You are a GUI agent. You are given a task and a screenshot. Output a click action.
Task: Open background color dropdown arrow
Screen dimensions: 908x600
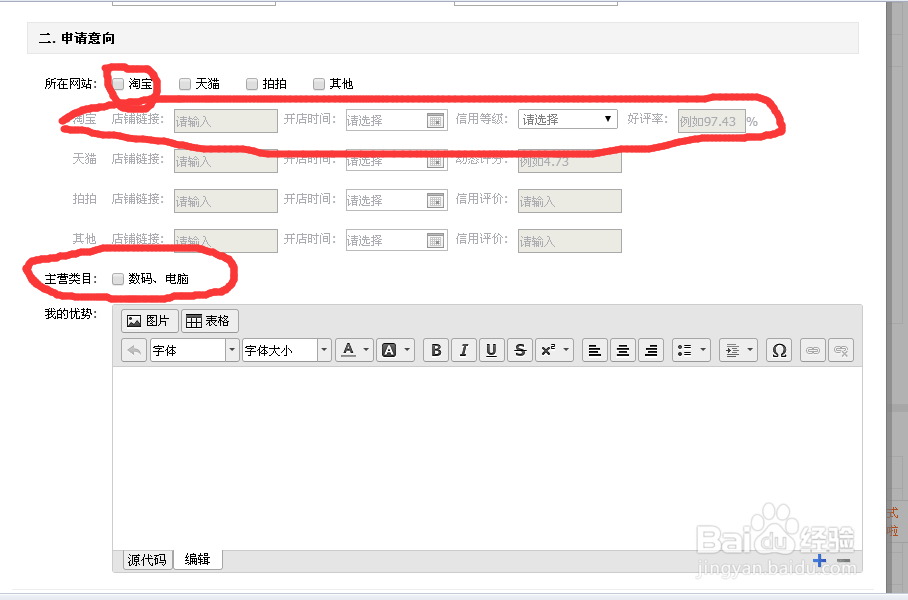tap(408, 350)
